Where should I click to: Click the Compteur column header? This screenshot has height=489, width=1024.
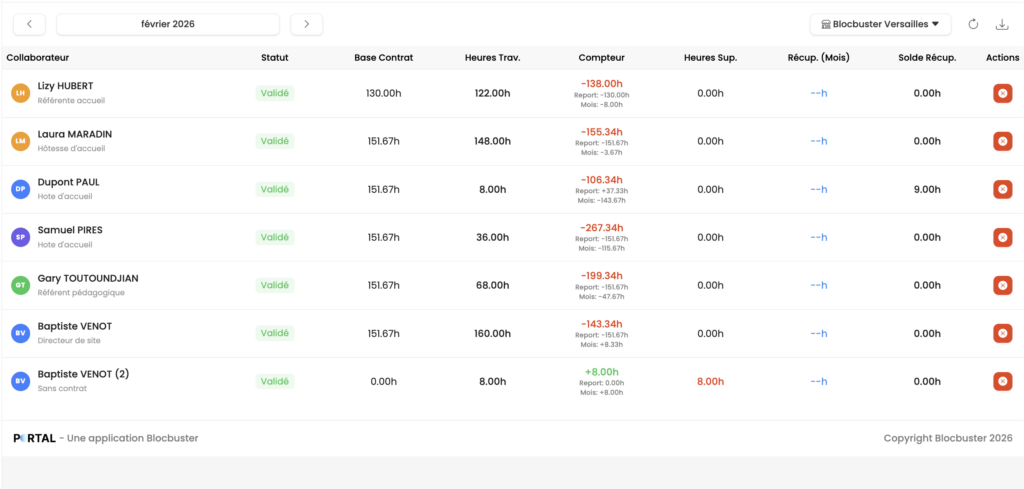601,58
